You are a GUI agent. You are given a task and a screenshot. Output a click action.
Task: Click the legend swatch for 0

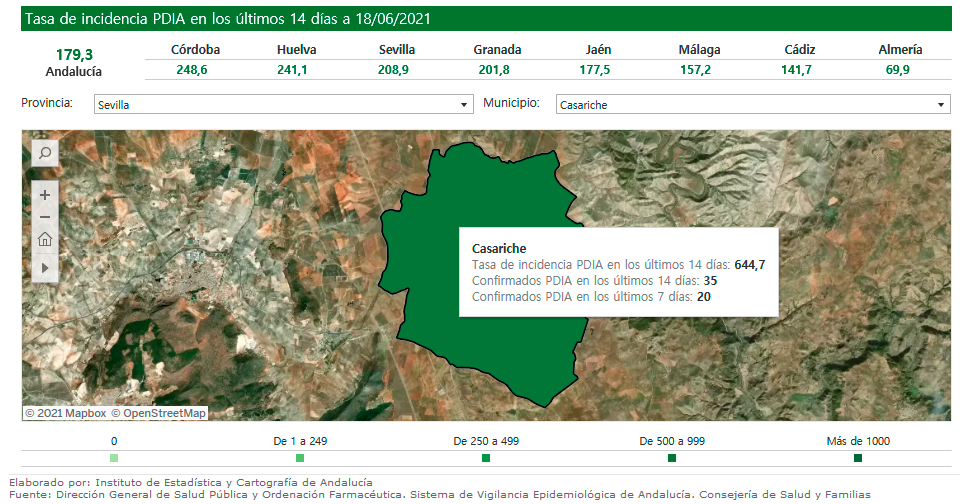click(x=114, y=458)
